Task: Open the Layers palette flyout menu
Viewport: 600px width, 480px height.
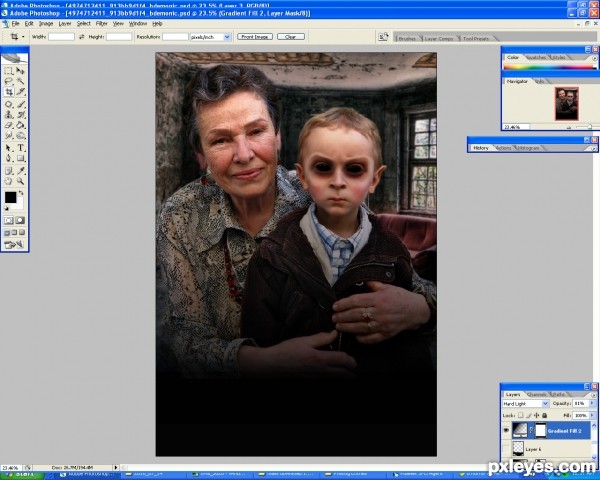Action: click(594, 395)
